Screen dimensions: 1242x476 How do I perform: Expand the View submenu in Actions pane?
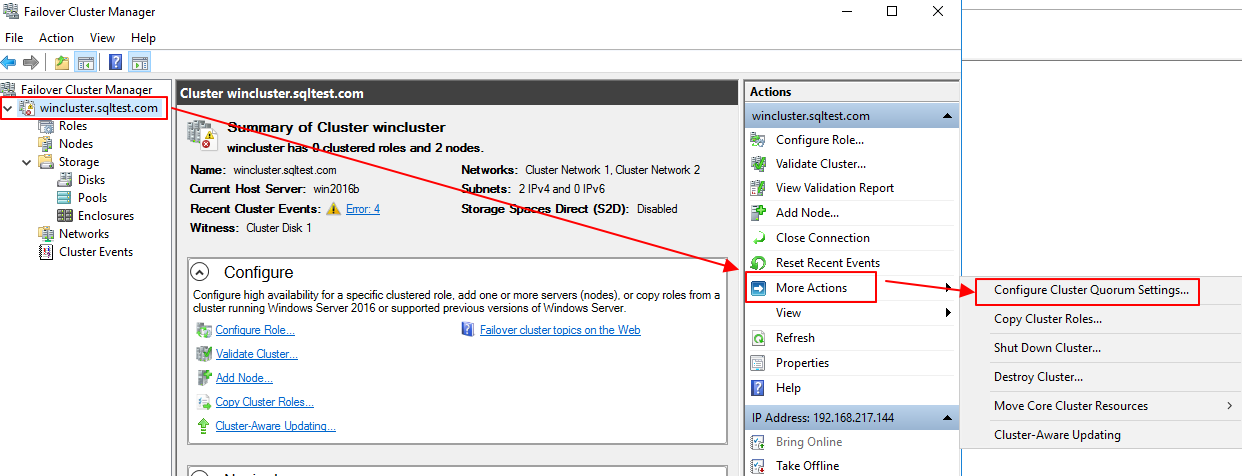(947, 313)
